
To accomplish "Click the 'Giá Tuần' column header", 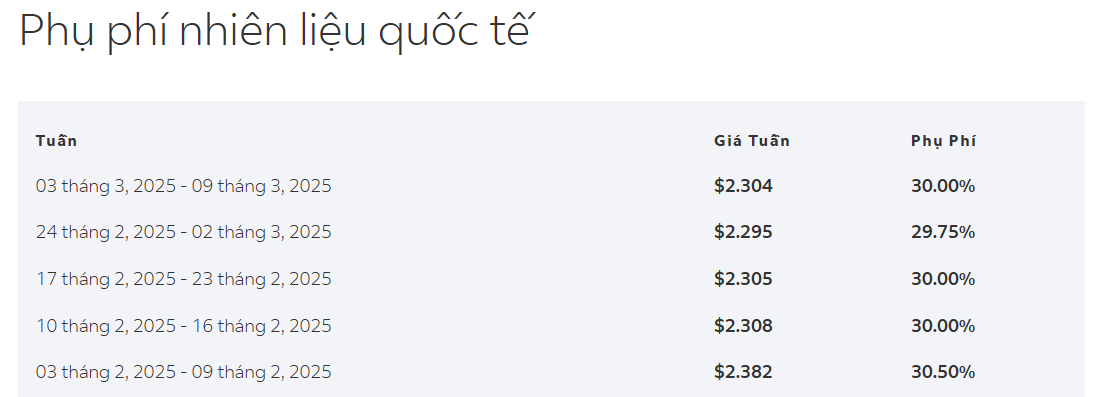I will 752,140.
